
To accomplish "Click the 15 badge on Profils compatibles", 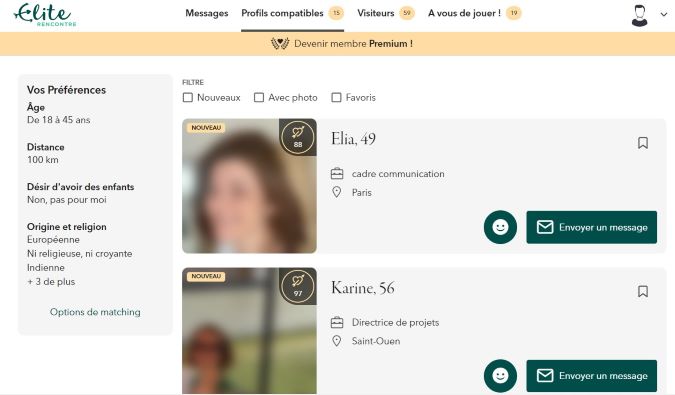I will pyautogui.click(x=336, y=13).
